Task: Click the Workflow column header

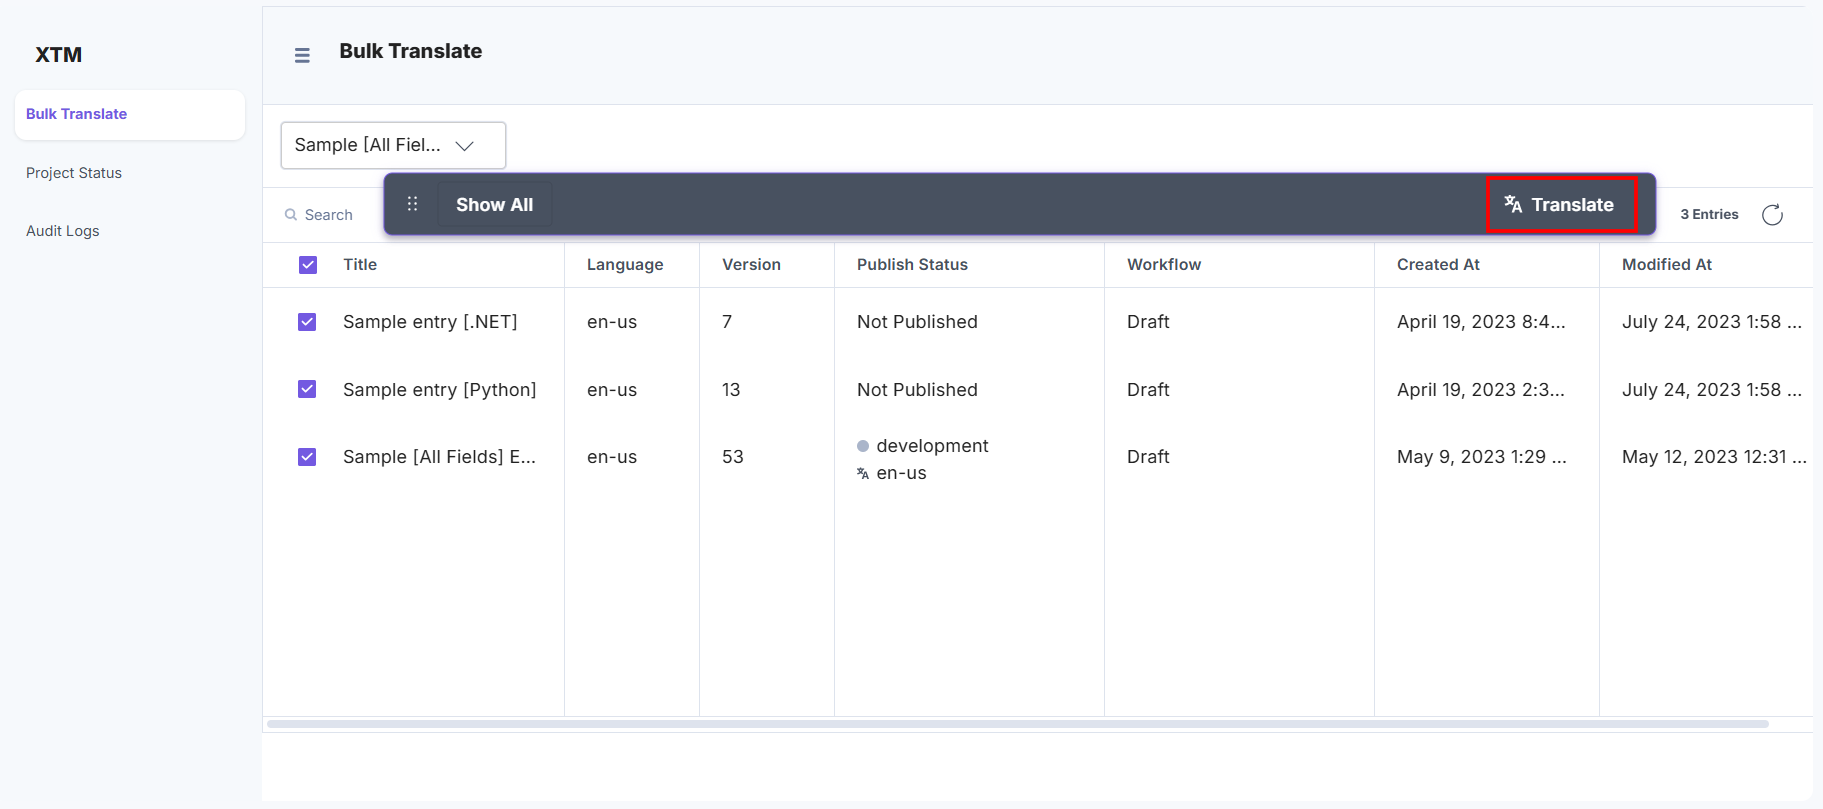Action: tap(1164, 265)
